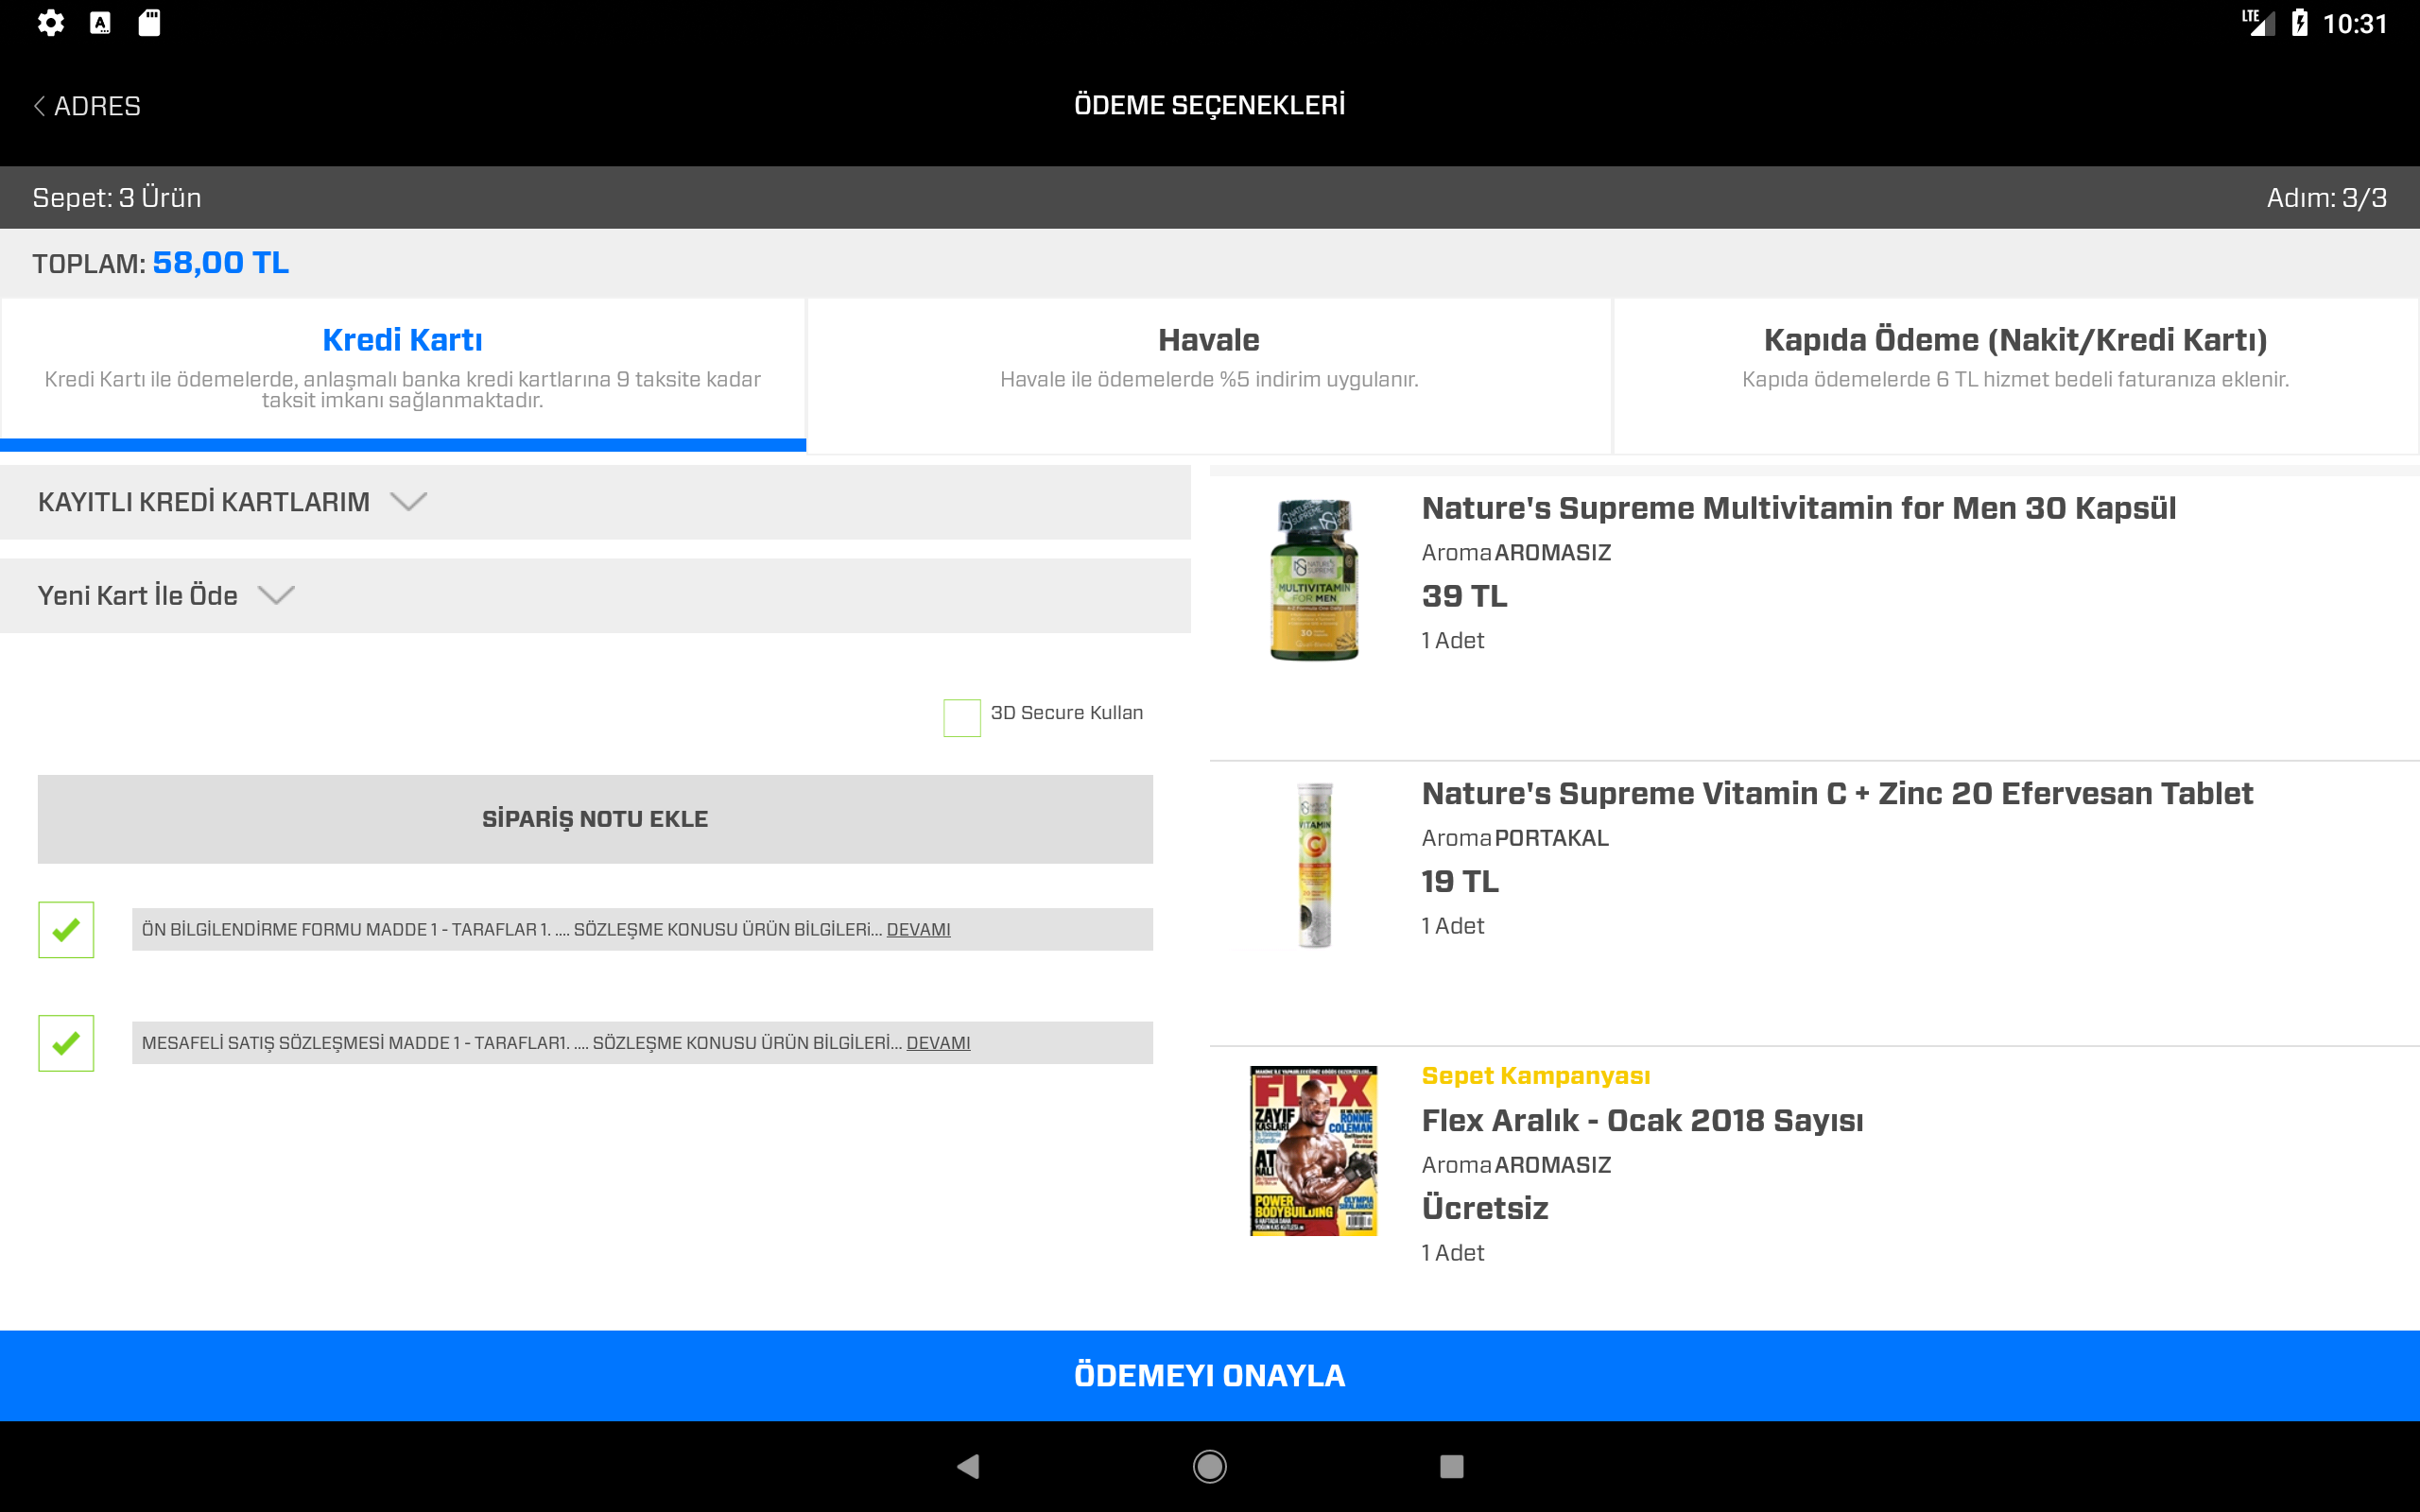Viewport: 2420px width, 1512px height.
Task: Tap the SD card status icon
Action: (x=149, y=23)
